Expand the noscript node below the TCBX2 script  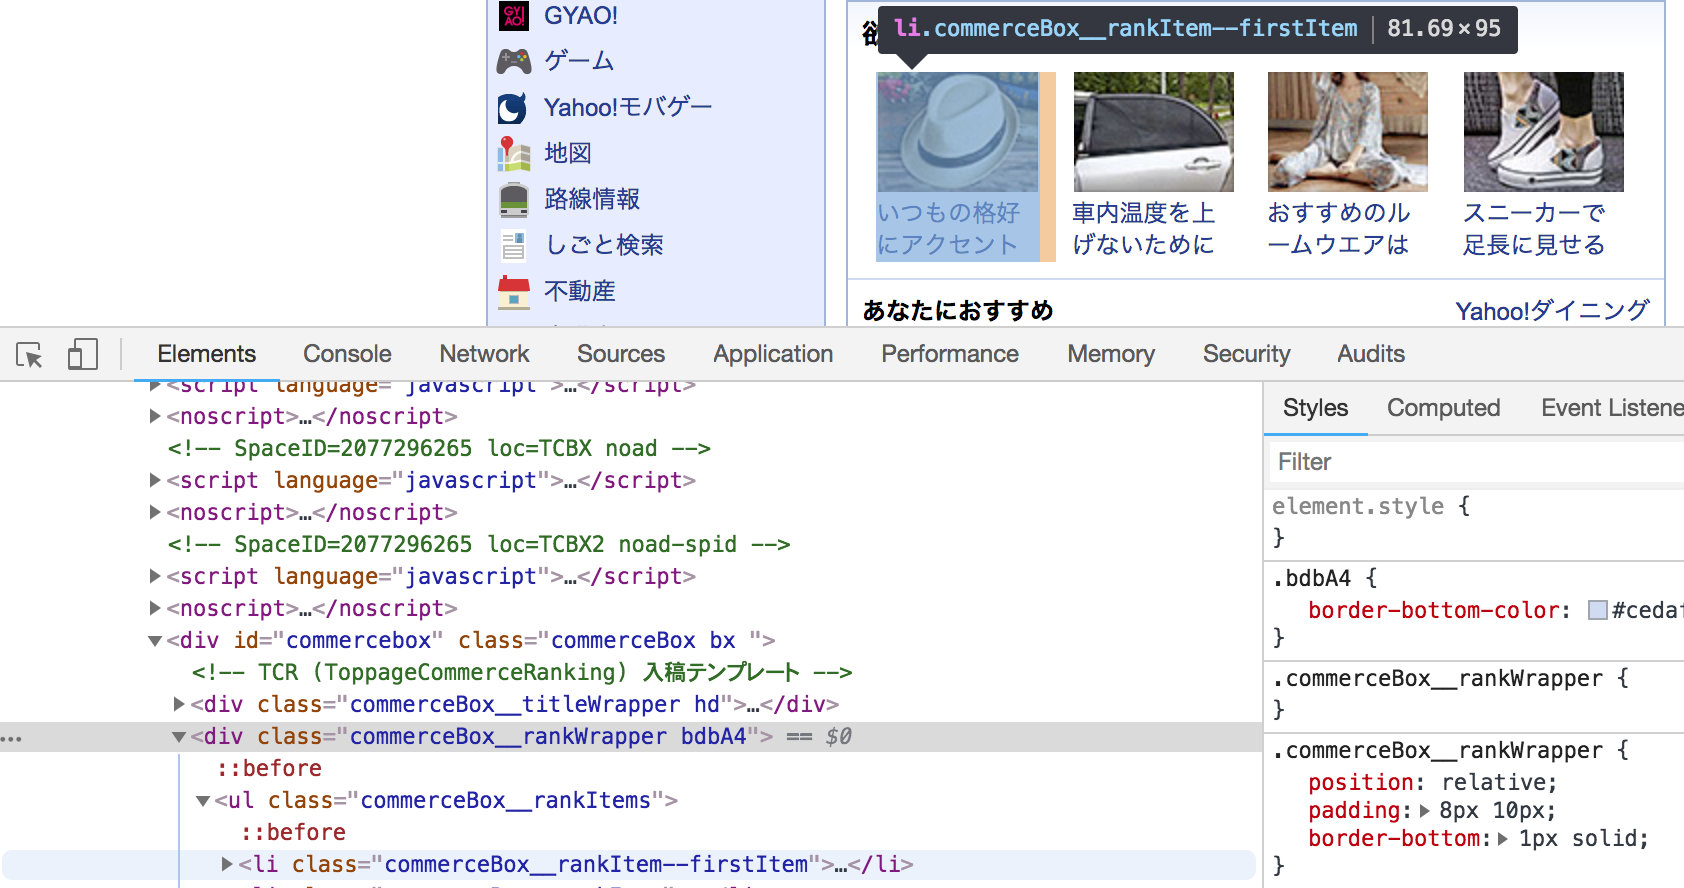coord(155,609)
